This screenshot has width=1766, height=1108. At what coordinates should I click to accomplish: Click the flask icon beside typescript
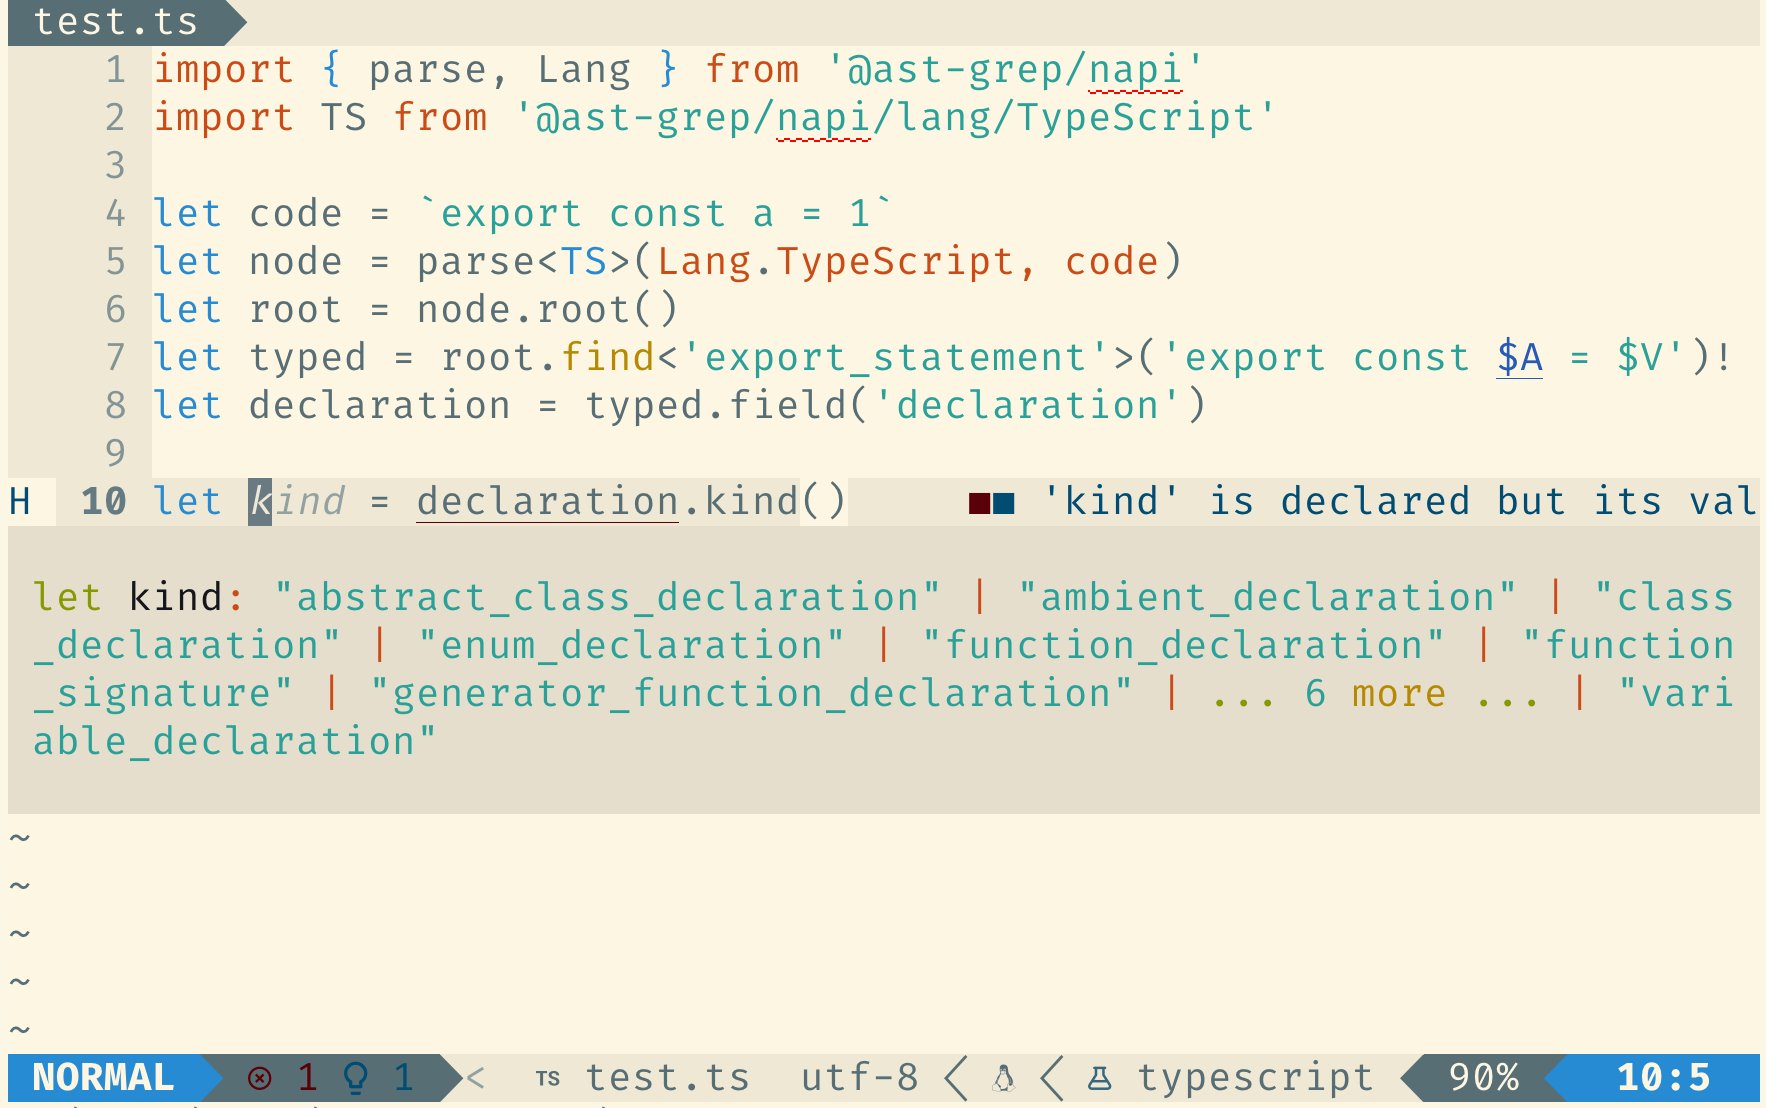pos(1099,1078)
